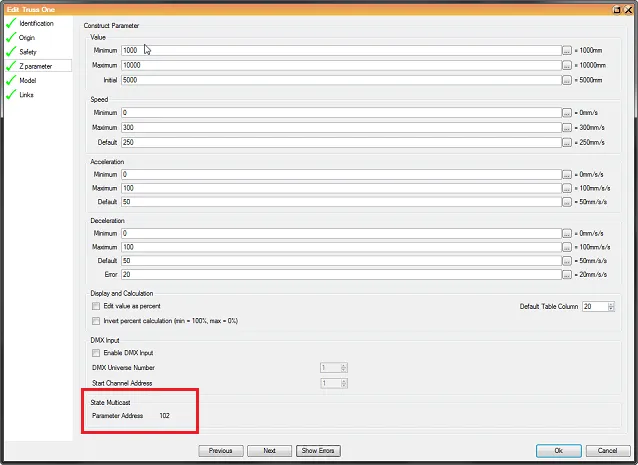
Task: Enable Edit value as percent checkbox
Action: 96,306
